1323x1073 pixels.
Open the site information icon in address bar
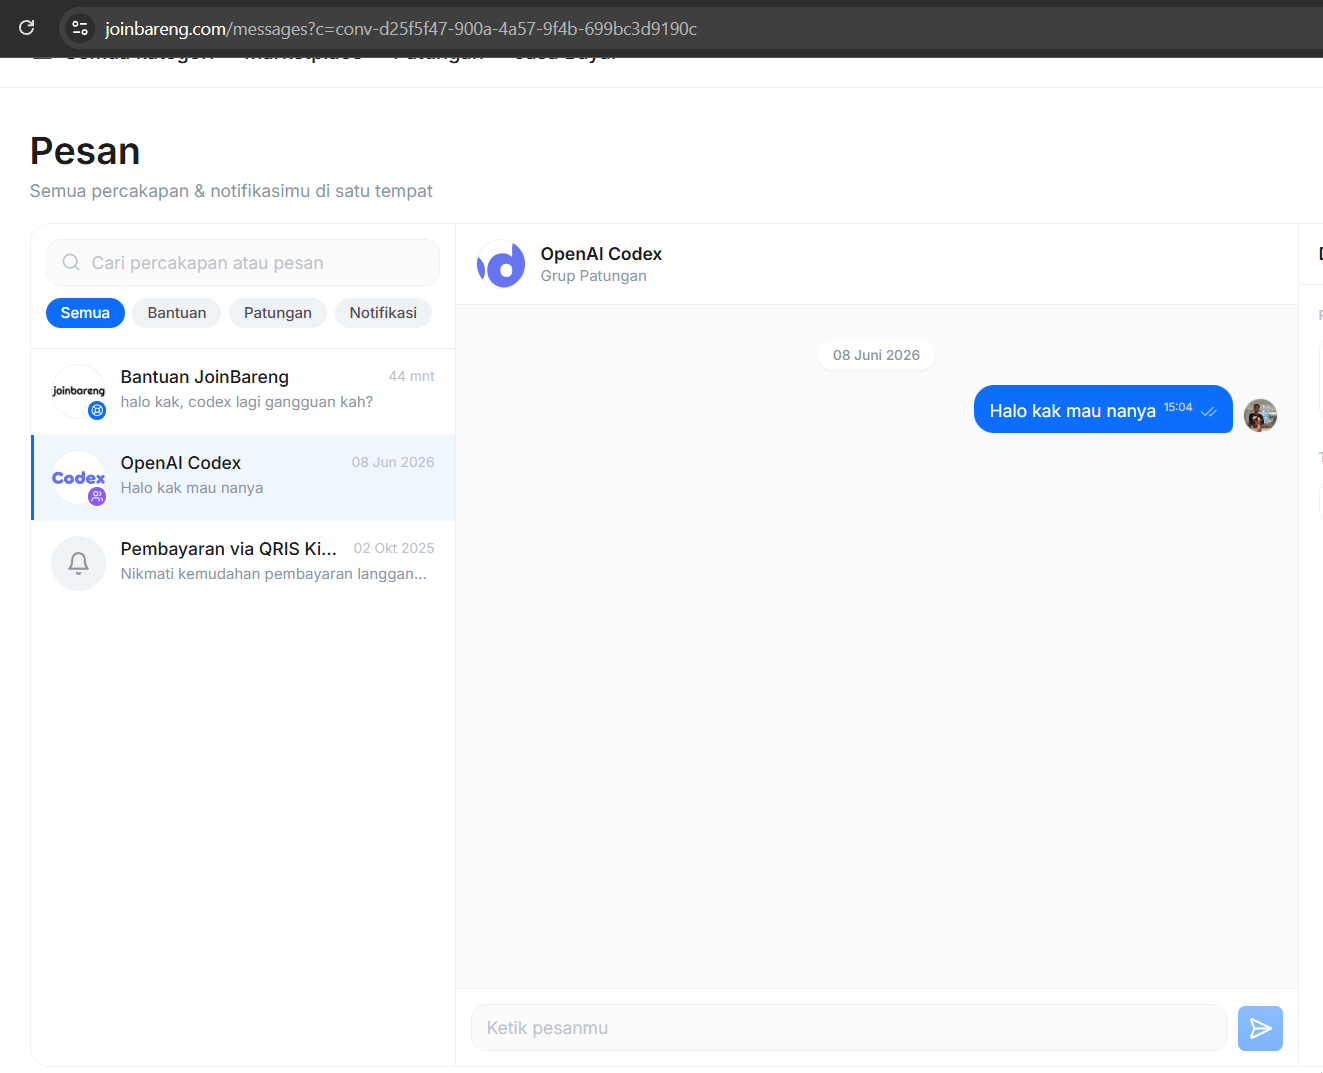coord(80,28)
